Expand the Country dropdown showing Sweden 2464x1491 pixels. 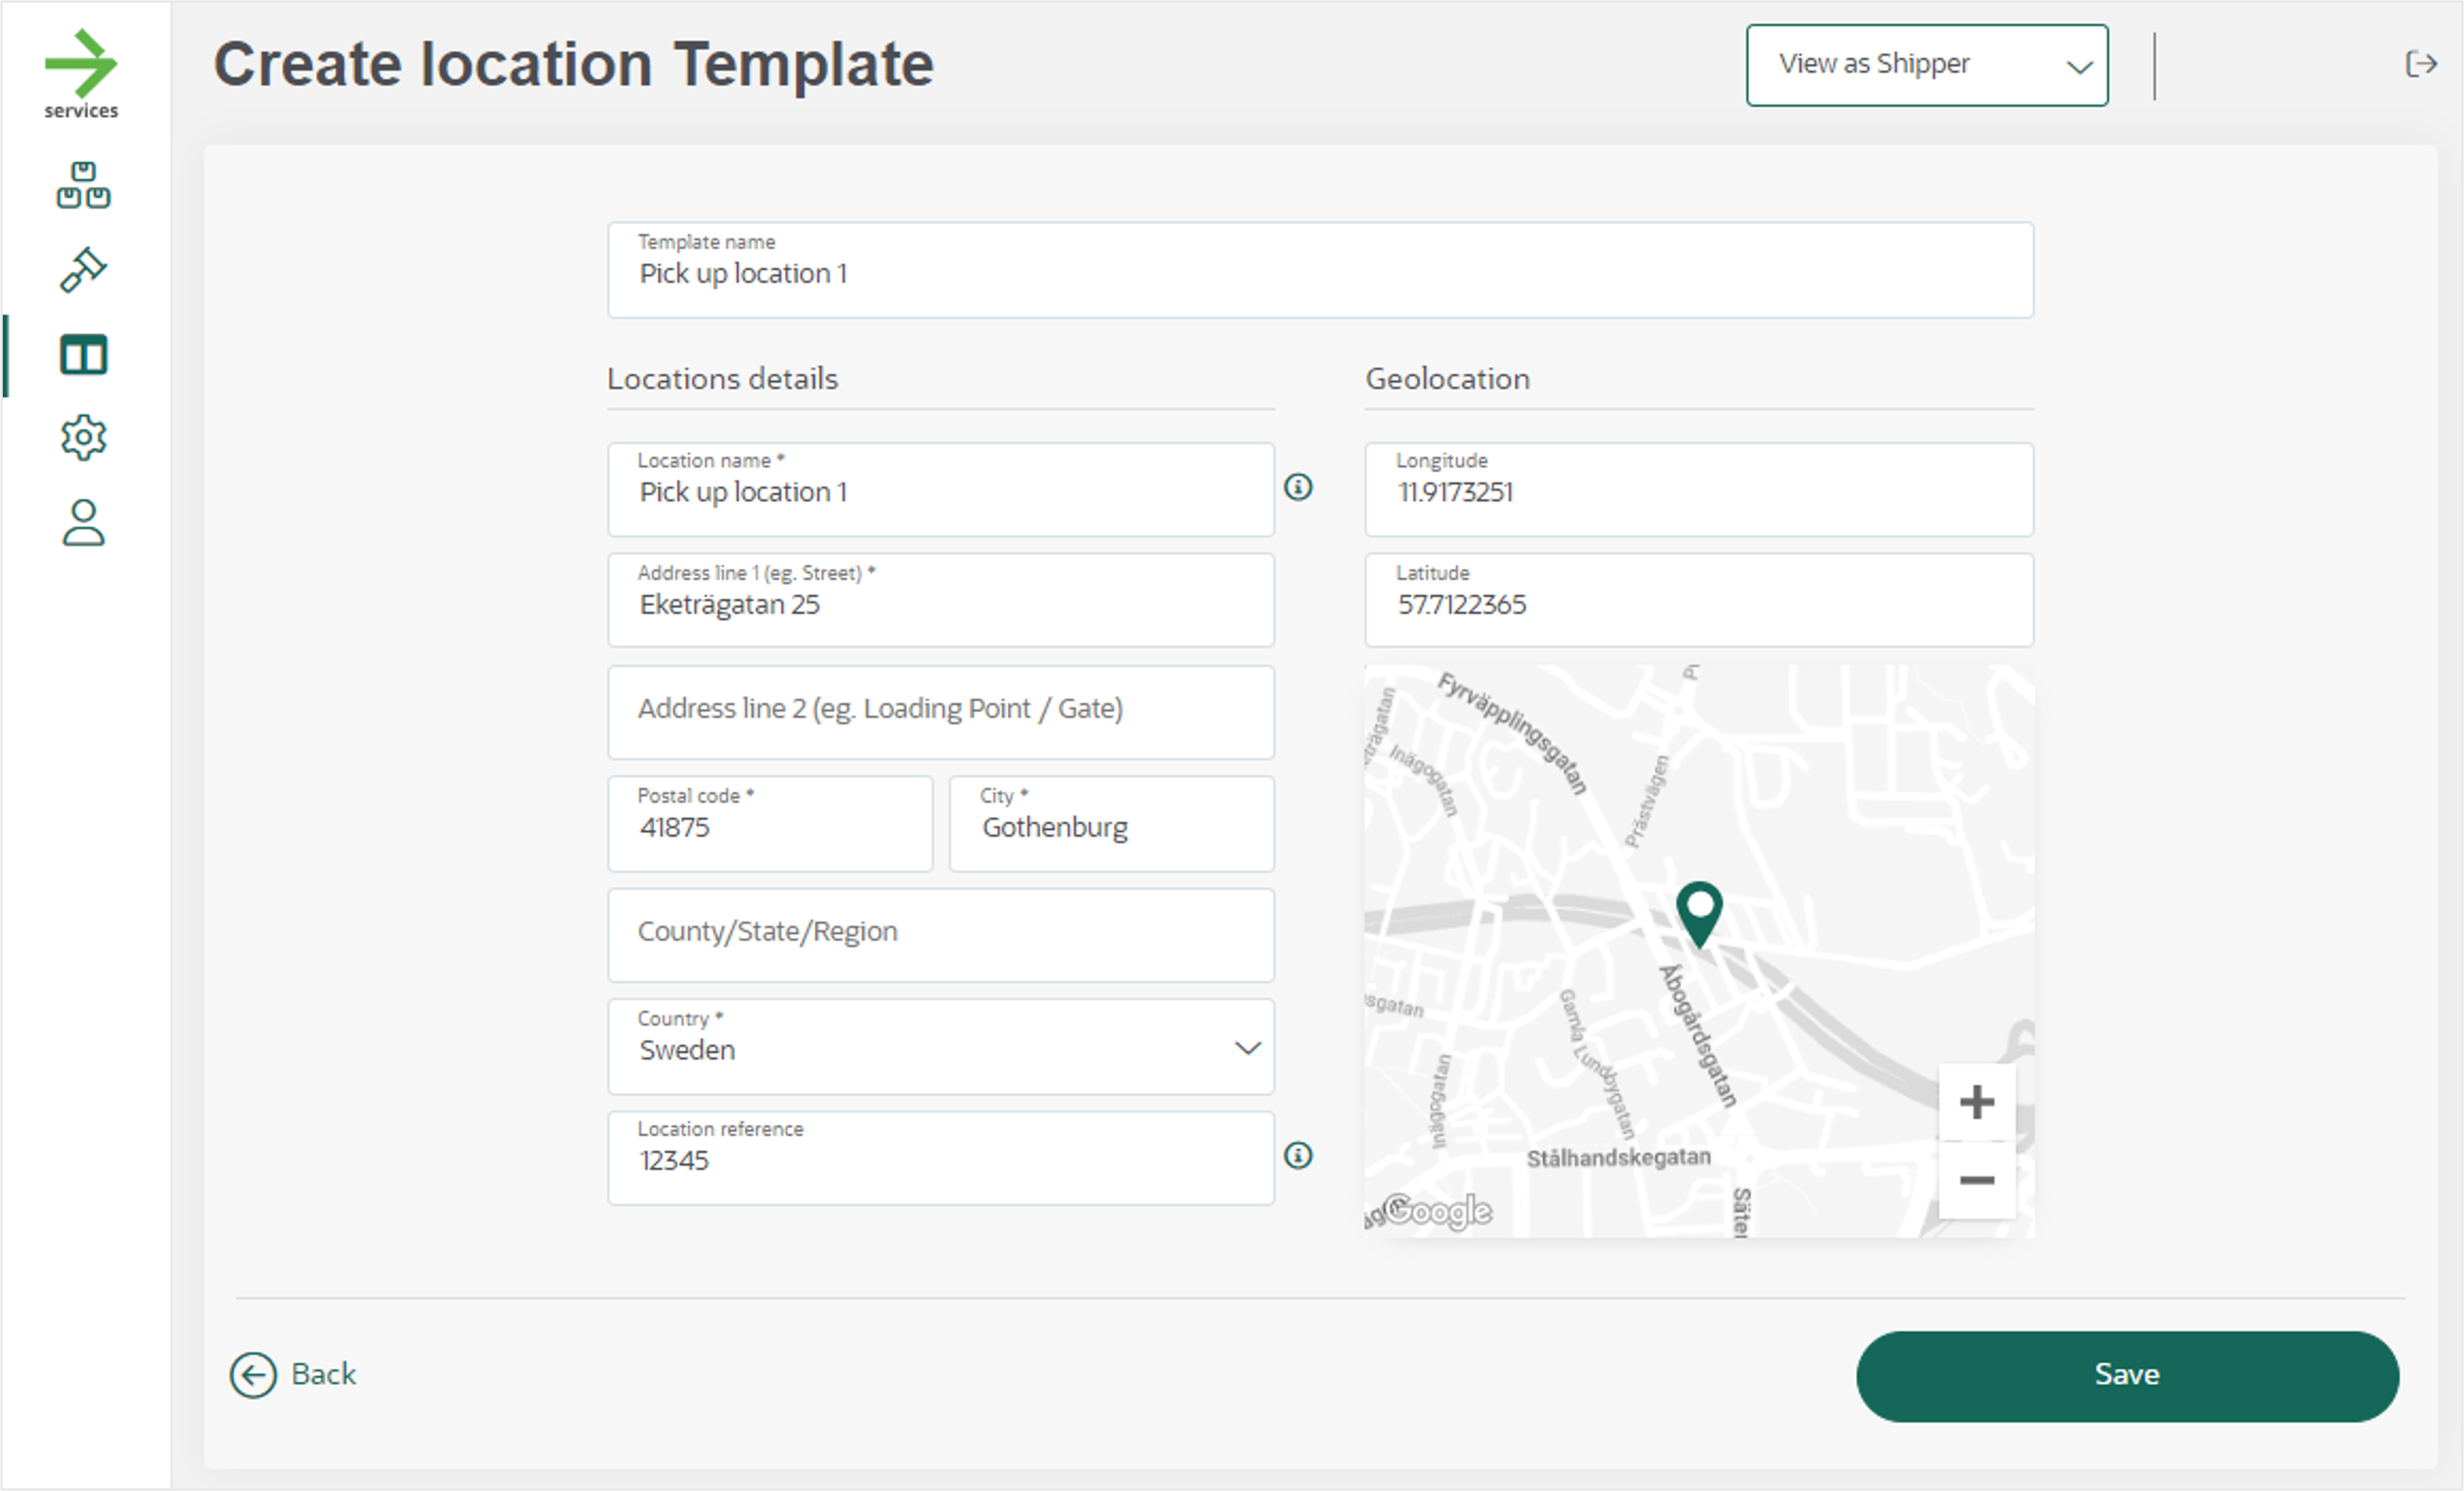click(x=1246, y=1048)
